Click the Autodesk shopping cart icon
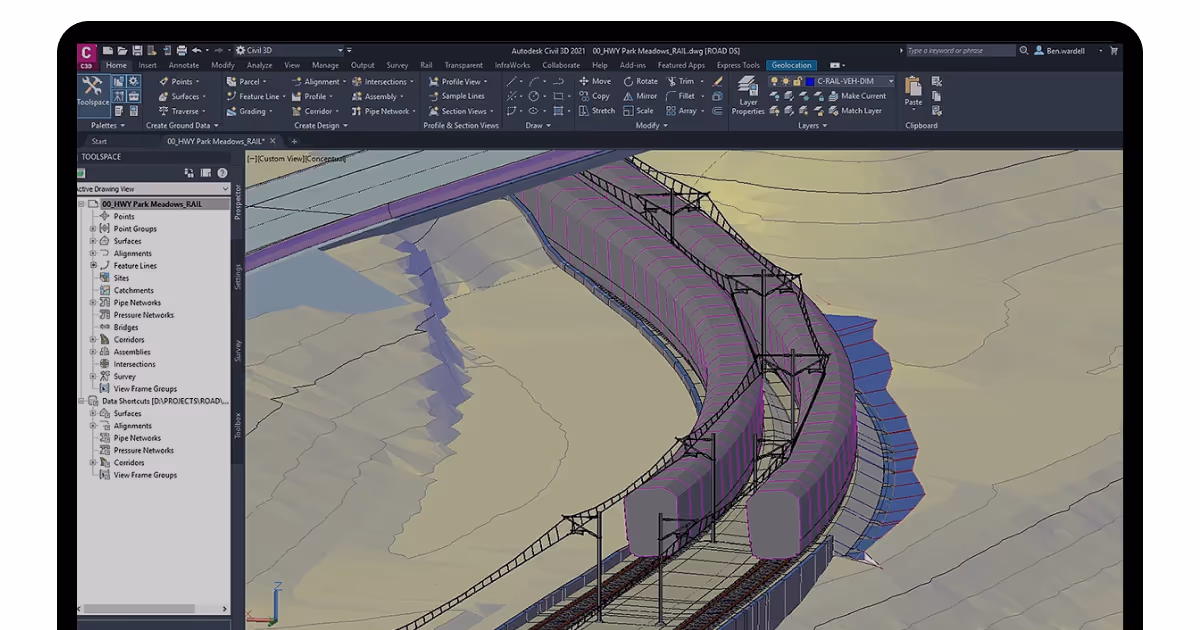 click(x=1113, y=50)
